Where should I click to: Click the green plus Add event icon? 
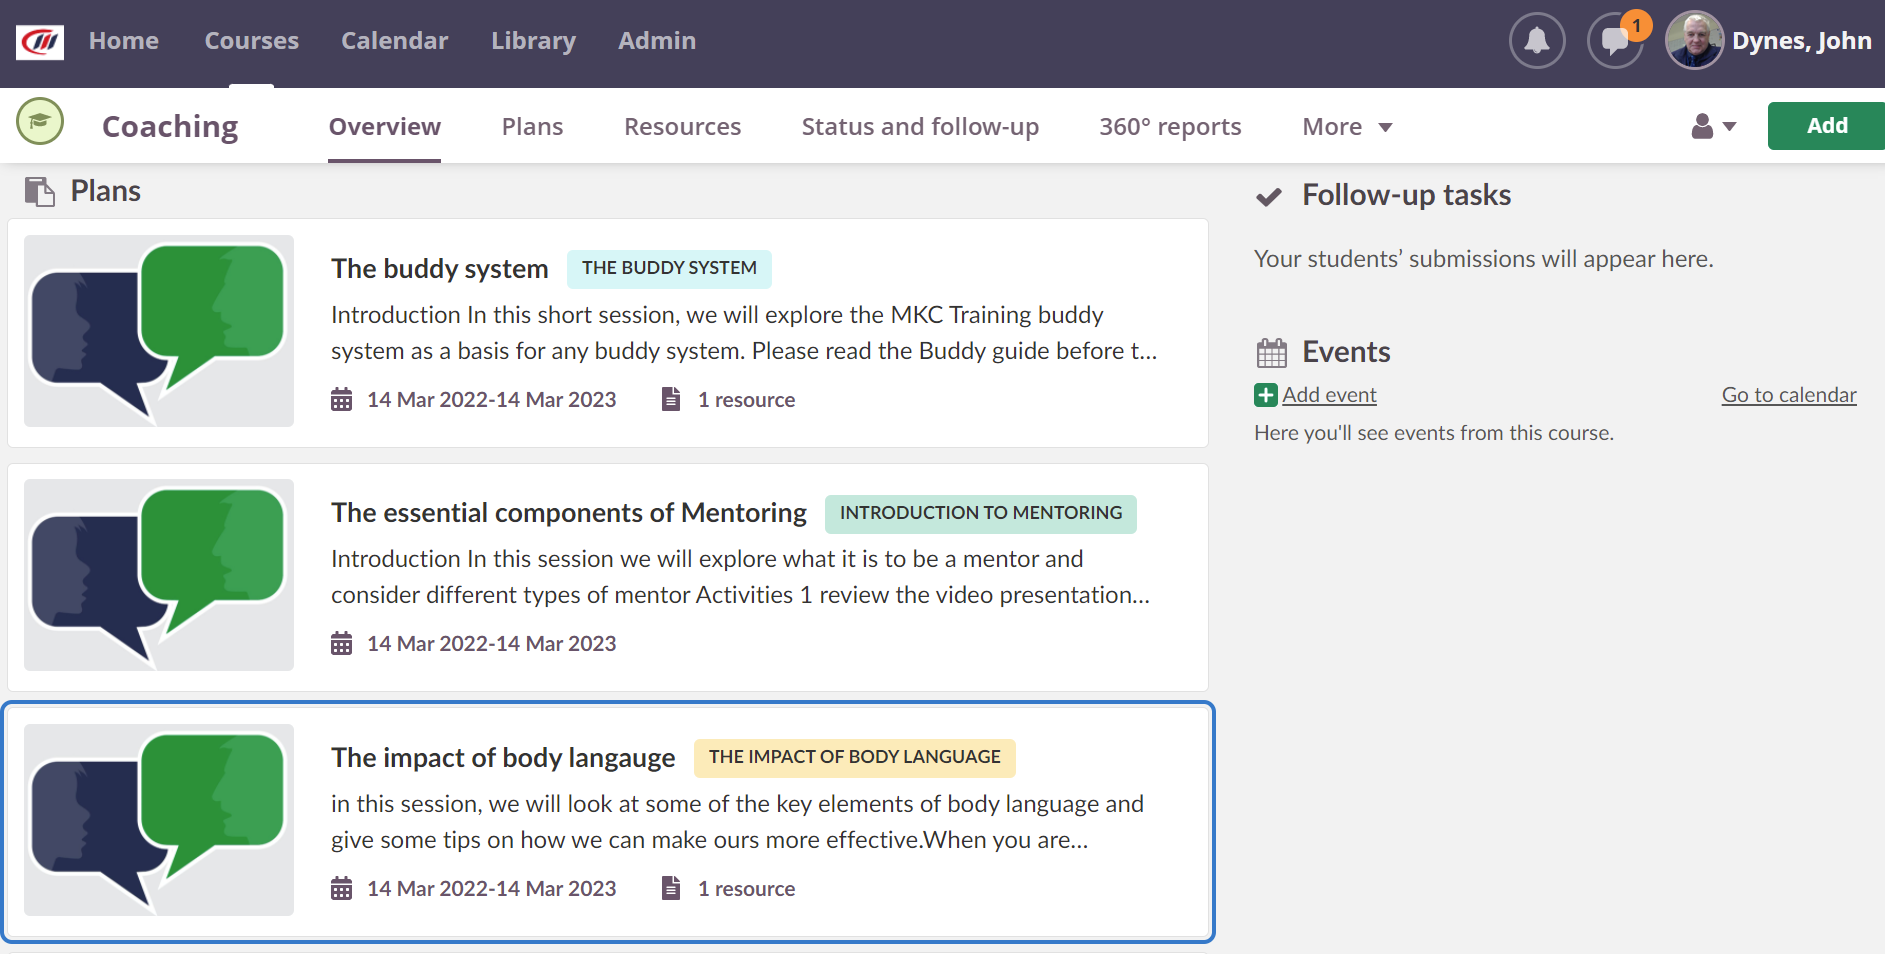(1266, 395)
